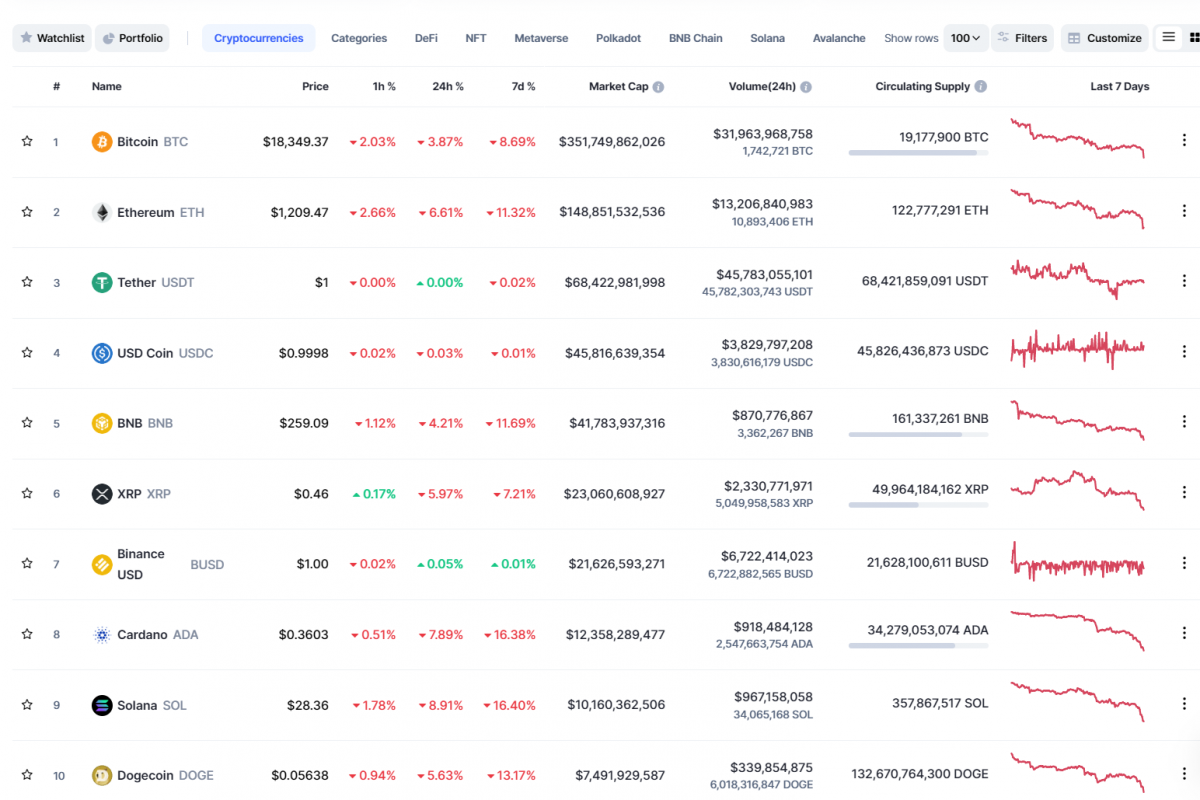Open more options for Tether row
The height and width of the screenshot is (800, 1200).
point(1184,282)
